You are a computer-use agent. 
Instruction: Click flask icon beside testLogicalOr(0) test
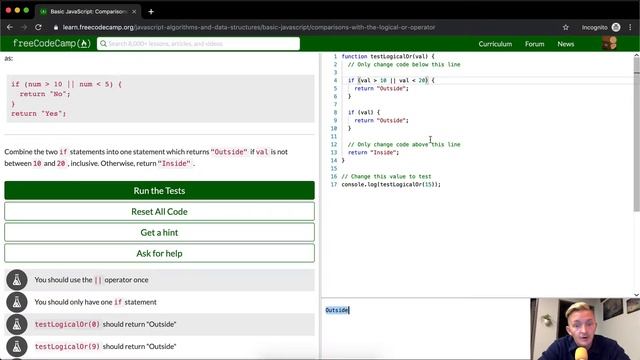coord(17,324)
